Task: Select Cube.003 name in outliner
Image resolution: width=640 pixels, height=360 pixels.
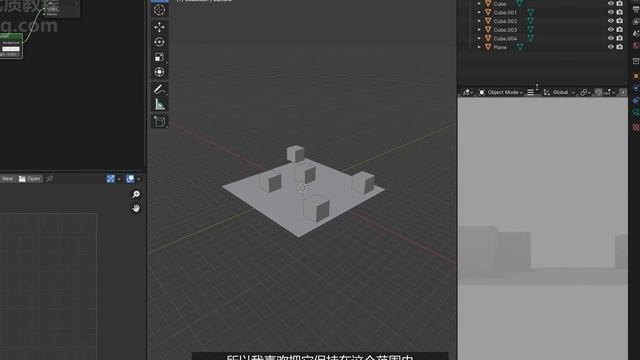Action: coord(505,29)
